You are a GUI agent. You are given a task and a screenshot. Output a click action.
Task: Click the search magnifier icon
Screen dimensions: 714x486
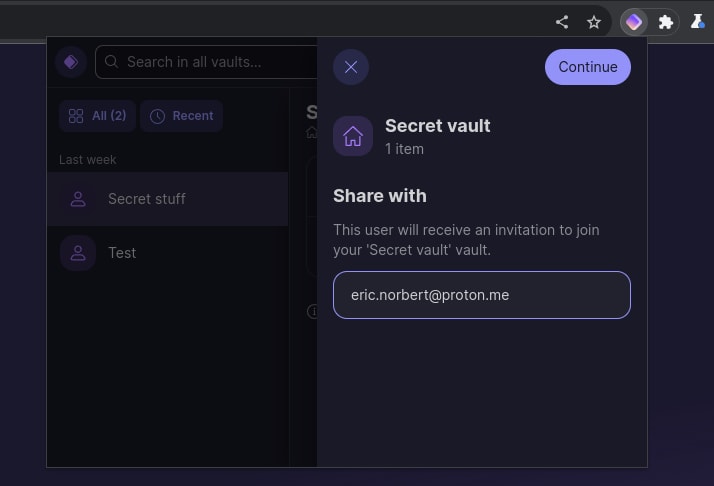112,62
